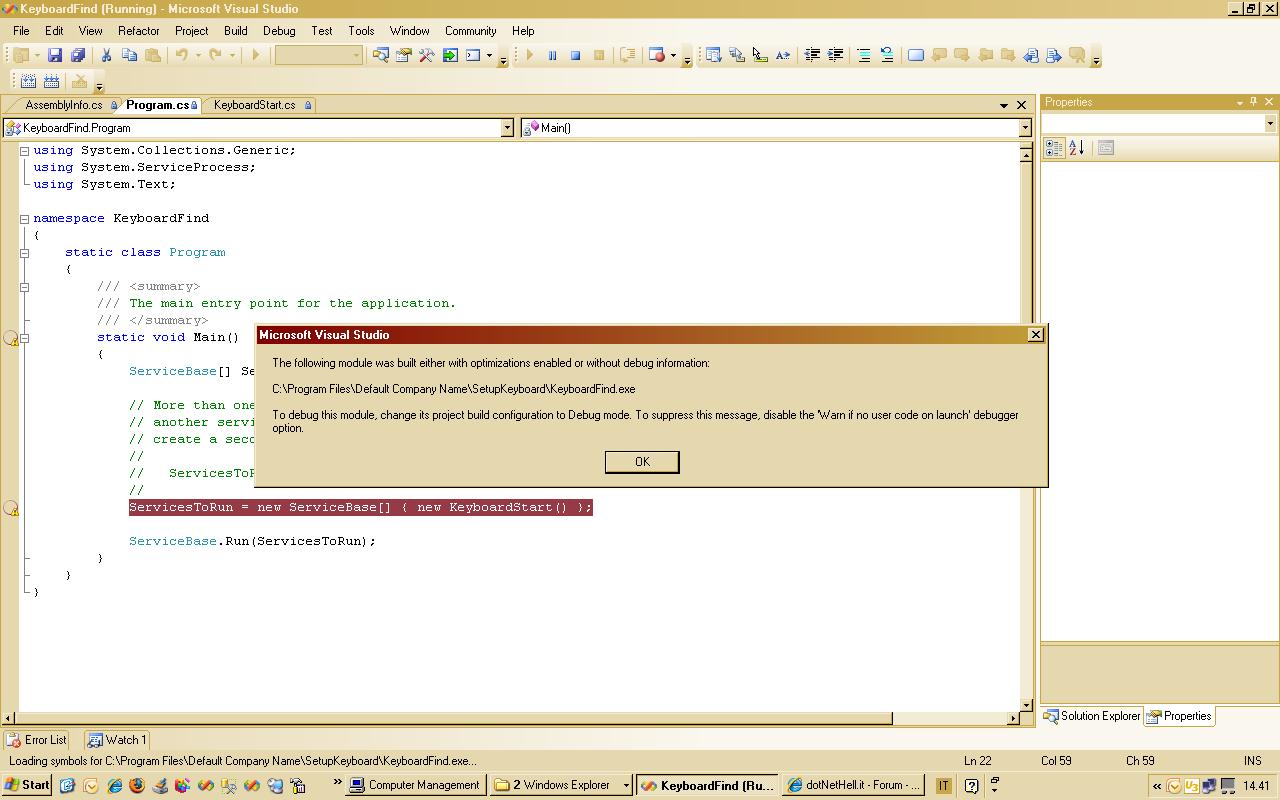Toggle breakpoint marker on ServicesToRun line

point(11,508)
